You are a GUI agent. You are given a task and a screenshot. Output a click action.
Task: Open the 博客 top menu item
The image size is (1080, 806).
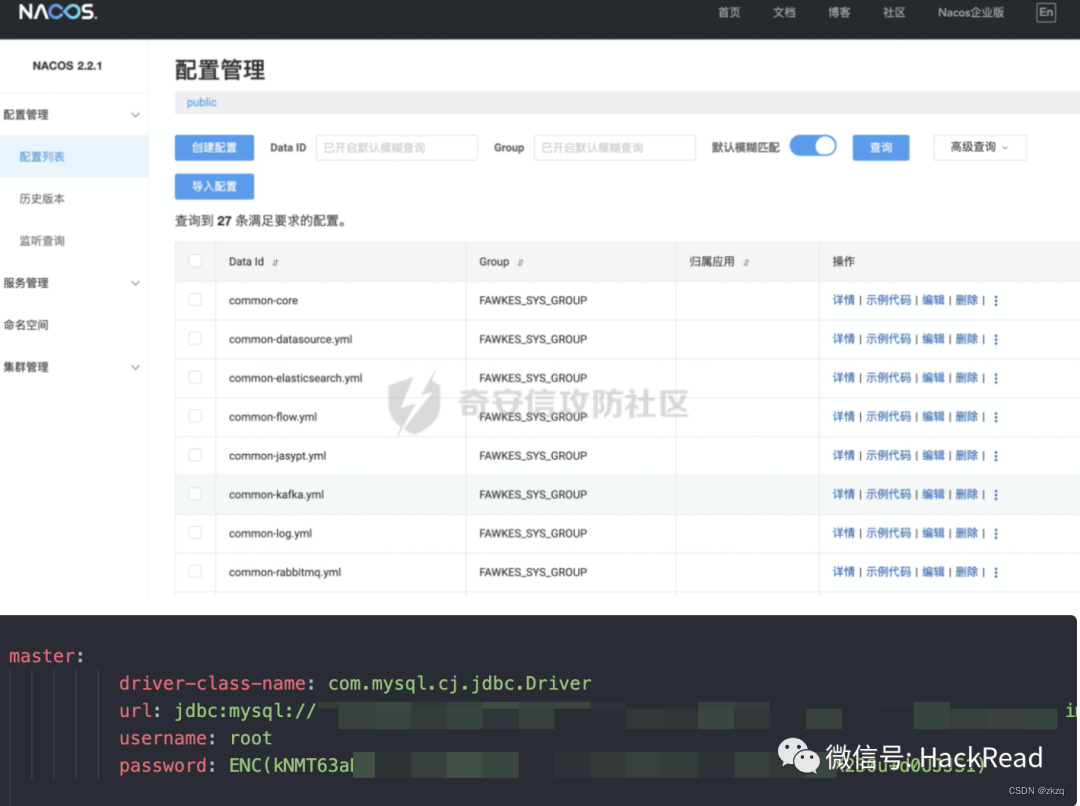[x=839, y=12]
